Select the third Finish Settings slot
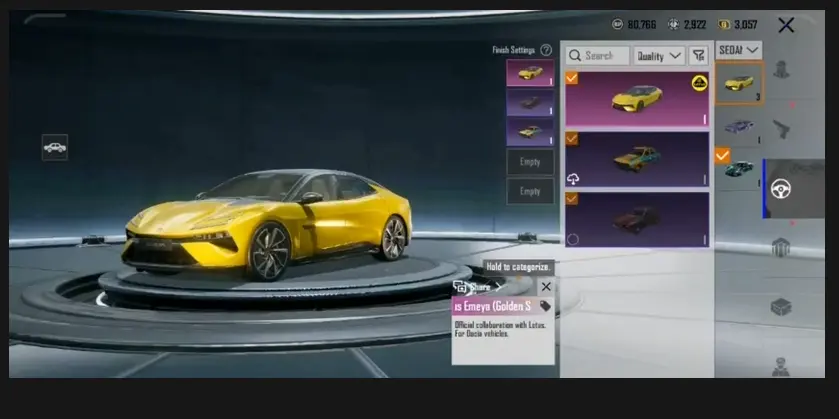 pos(530,132)
